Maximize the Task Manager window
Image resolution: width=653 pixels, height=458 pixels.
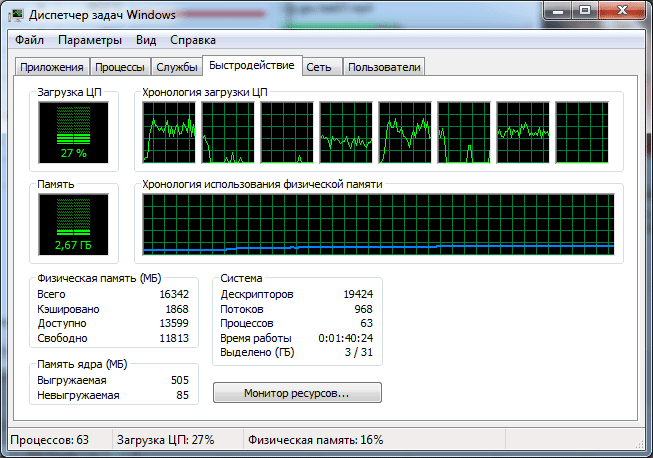click(x=585, y=10)
